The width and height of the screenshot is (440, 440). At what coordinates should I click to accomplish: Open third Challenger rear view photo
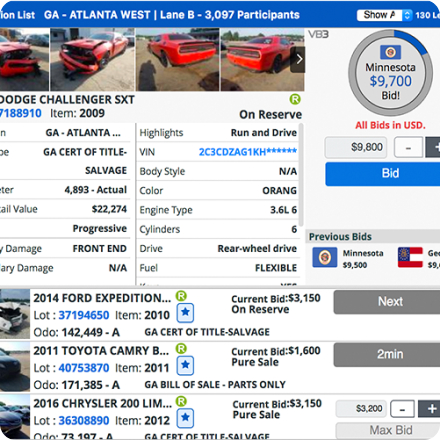click(178, 59)
